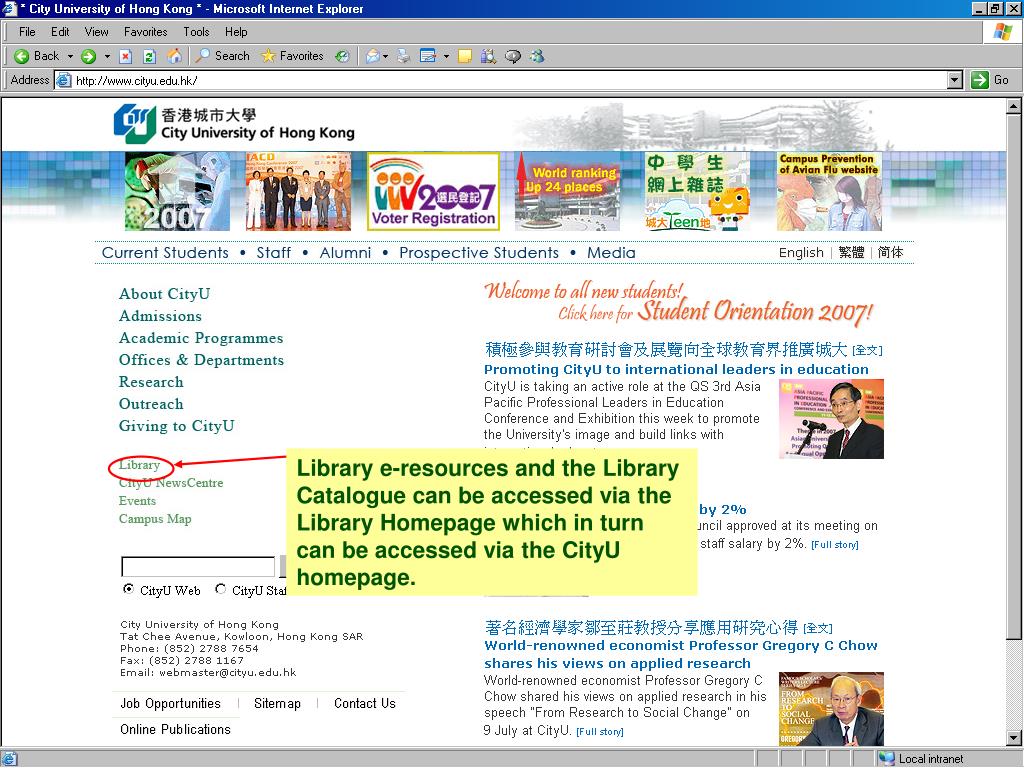Click the Discuss speech bubble icon

click(x=513, y=57)
